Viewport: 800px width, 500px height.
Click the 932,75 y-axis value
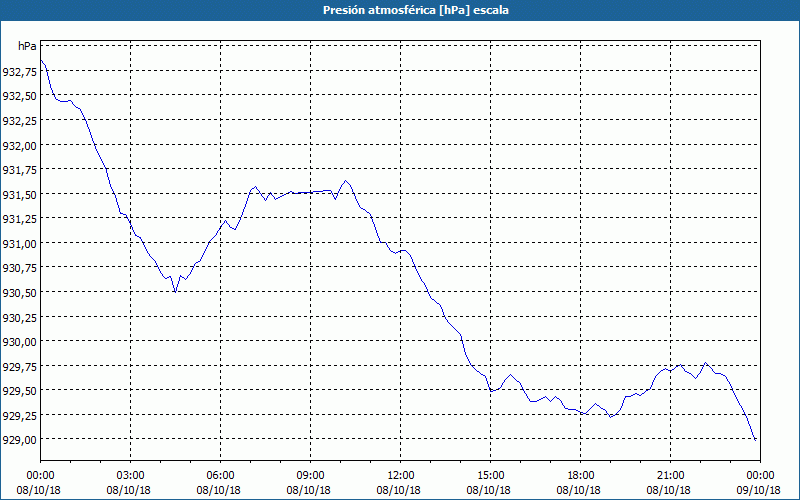point(19,72)
